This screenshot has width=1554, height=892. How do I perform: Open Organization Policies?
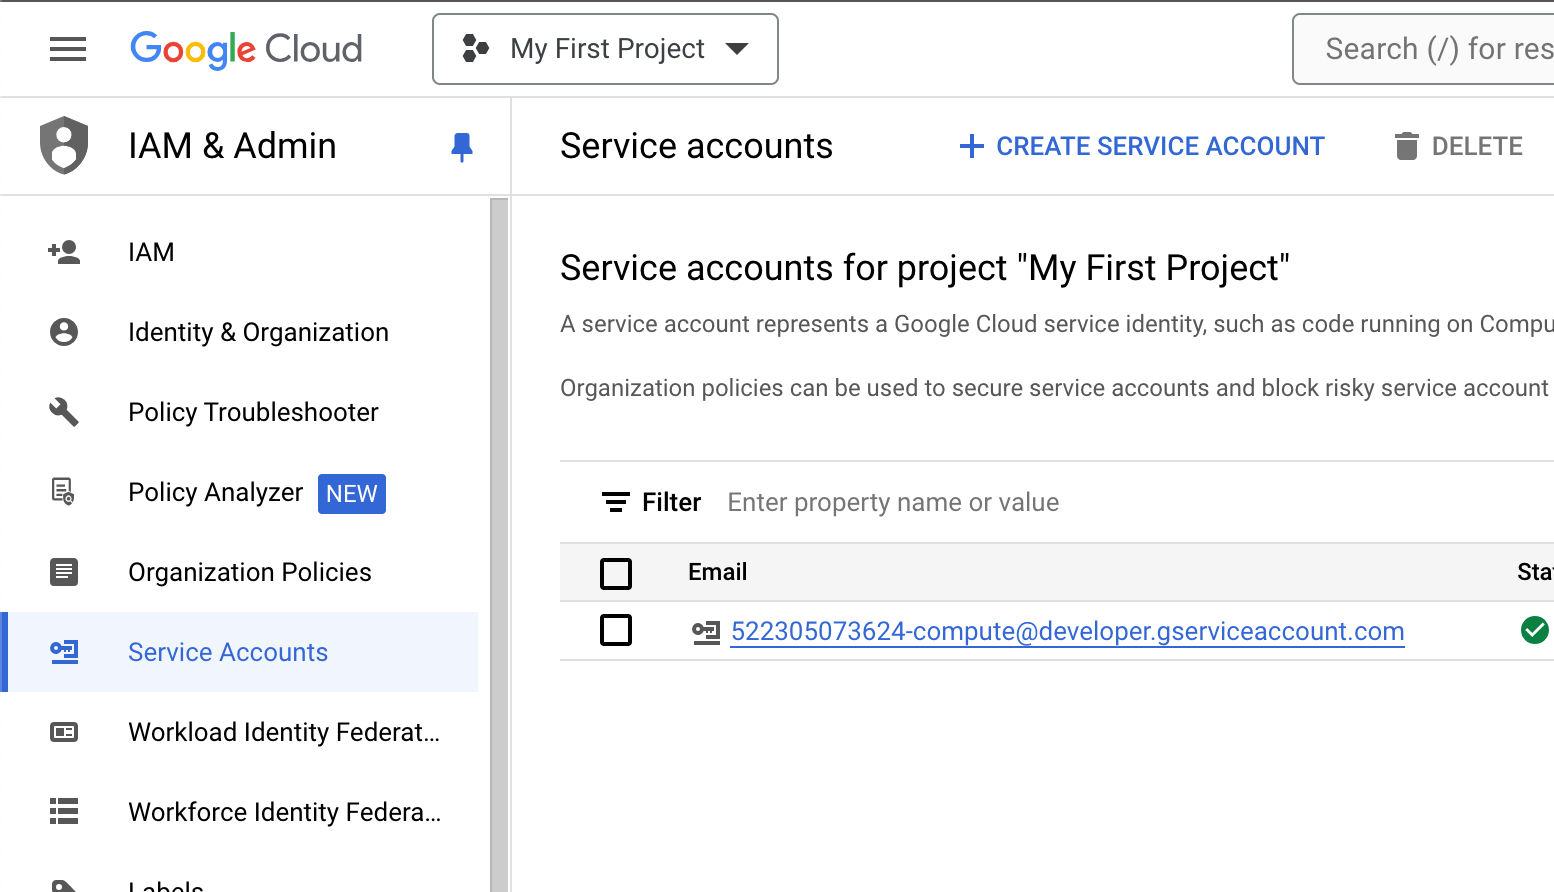tap(240, 572)
